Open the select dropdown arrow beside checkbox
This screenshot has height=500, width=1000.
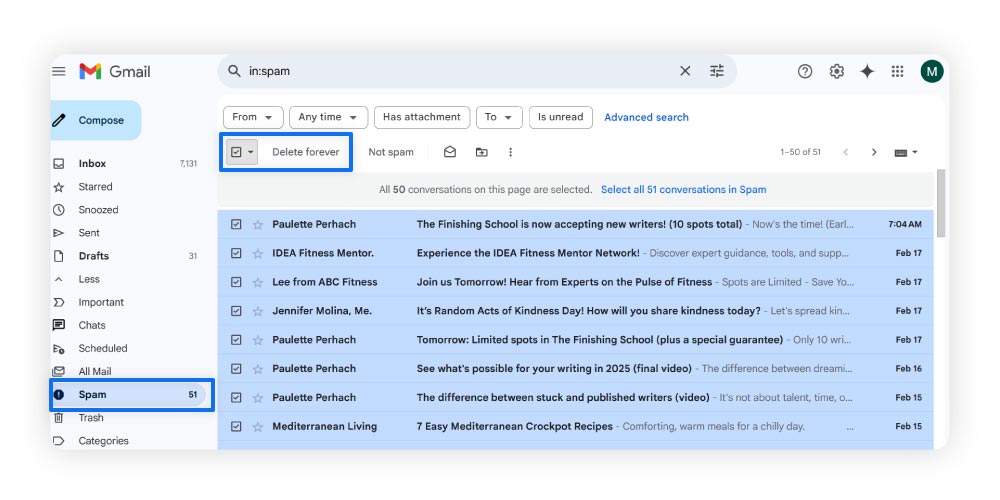coord(251,152)
